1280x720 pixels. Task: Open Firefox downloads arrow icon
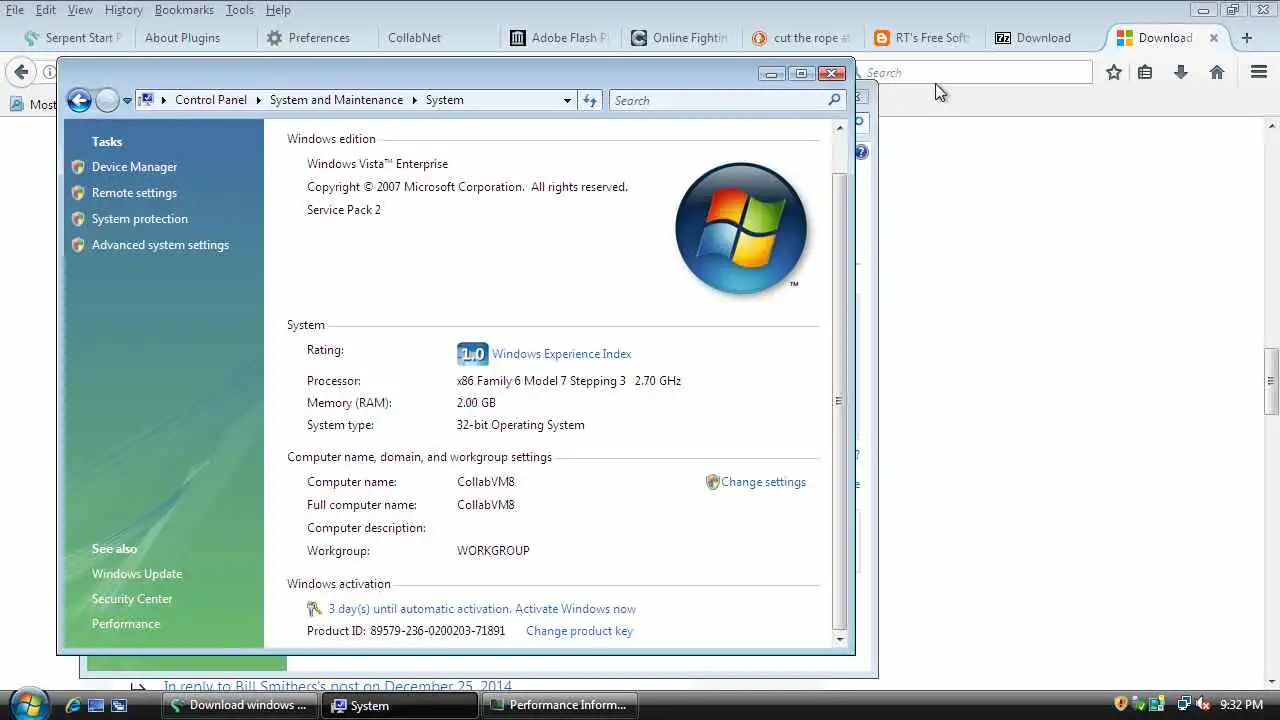[1181, 72]
